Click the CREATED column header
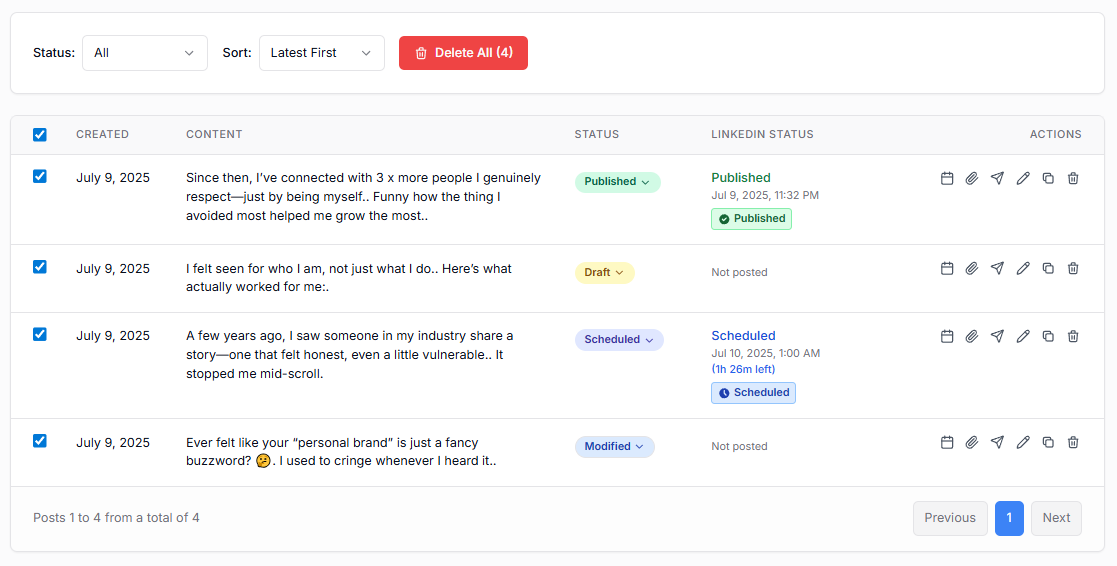 coord(103,134)
